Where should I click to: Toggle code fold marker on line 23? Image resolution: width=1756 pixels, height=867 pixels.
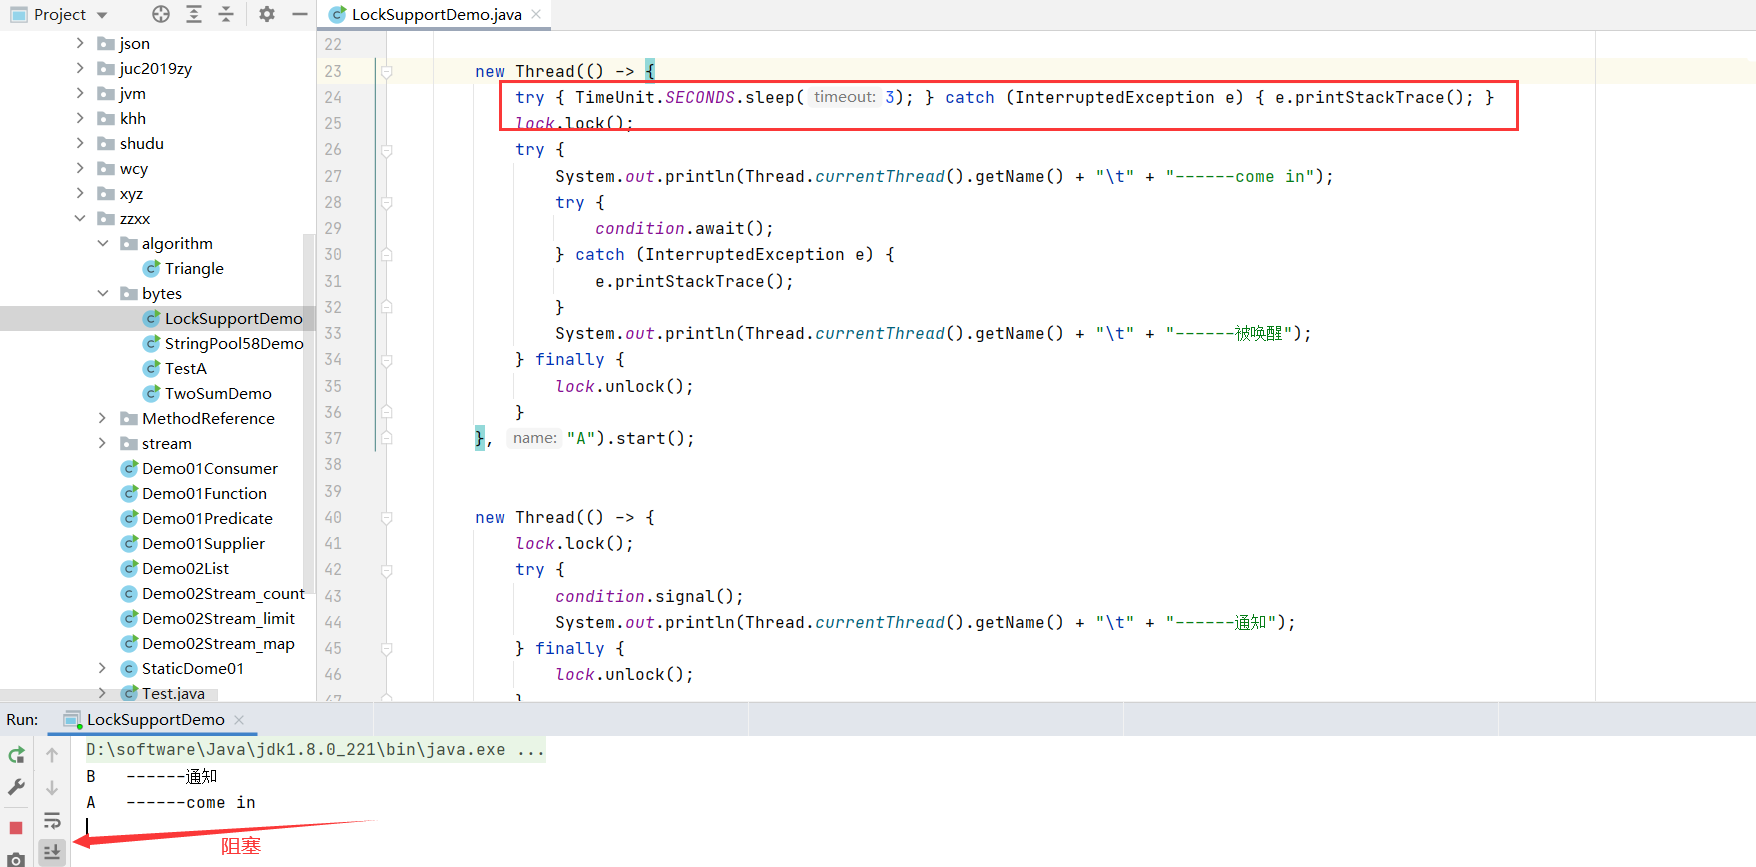pos(386,72)
